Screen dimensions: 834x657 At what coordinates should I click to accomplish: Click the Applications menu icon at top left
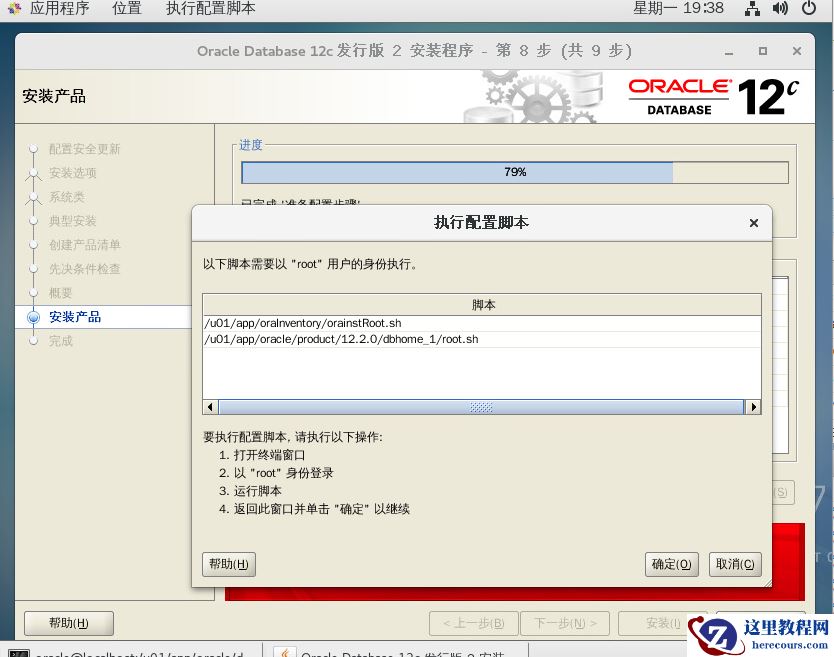[x=14, y=8]
